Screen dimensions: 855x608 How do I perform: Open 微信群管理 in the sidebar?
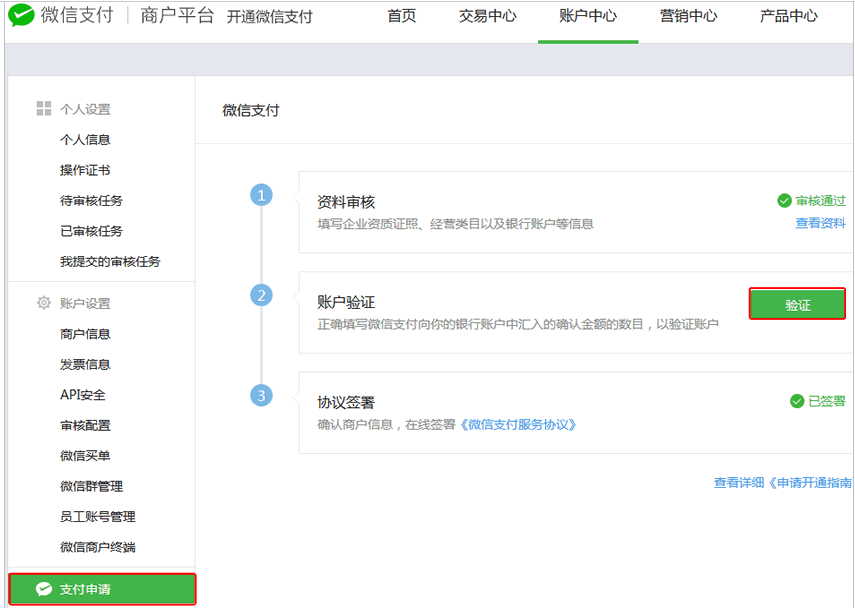[91, 486]
